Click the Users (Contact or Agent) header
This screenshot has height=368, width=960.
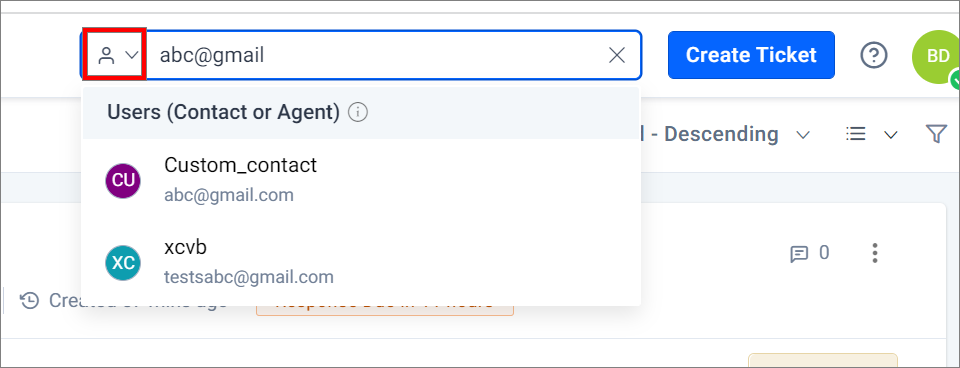point(223,112)
